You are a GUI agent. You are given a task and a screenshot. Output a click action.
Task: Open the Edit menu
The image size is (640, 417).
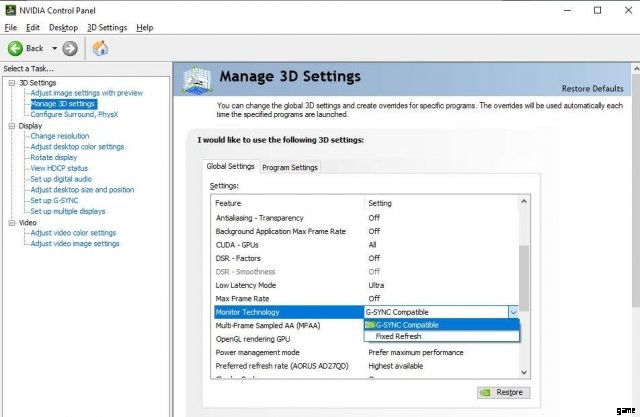[x=33, y=27]
